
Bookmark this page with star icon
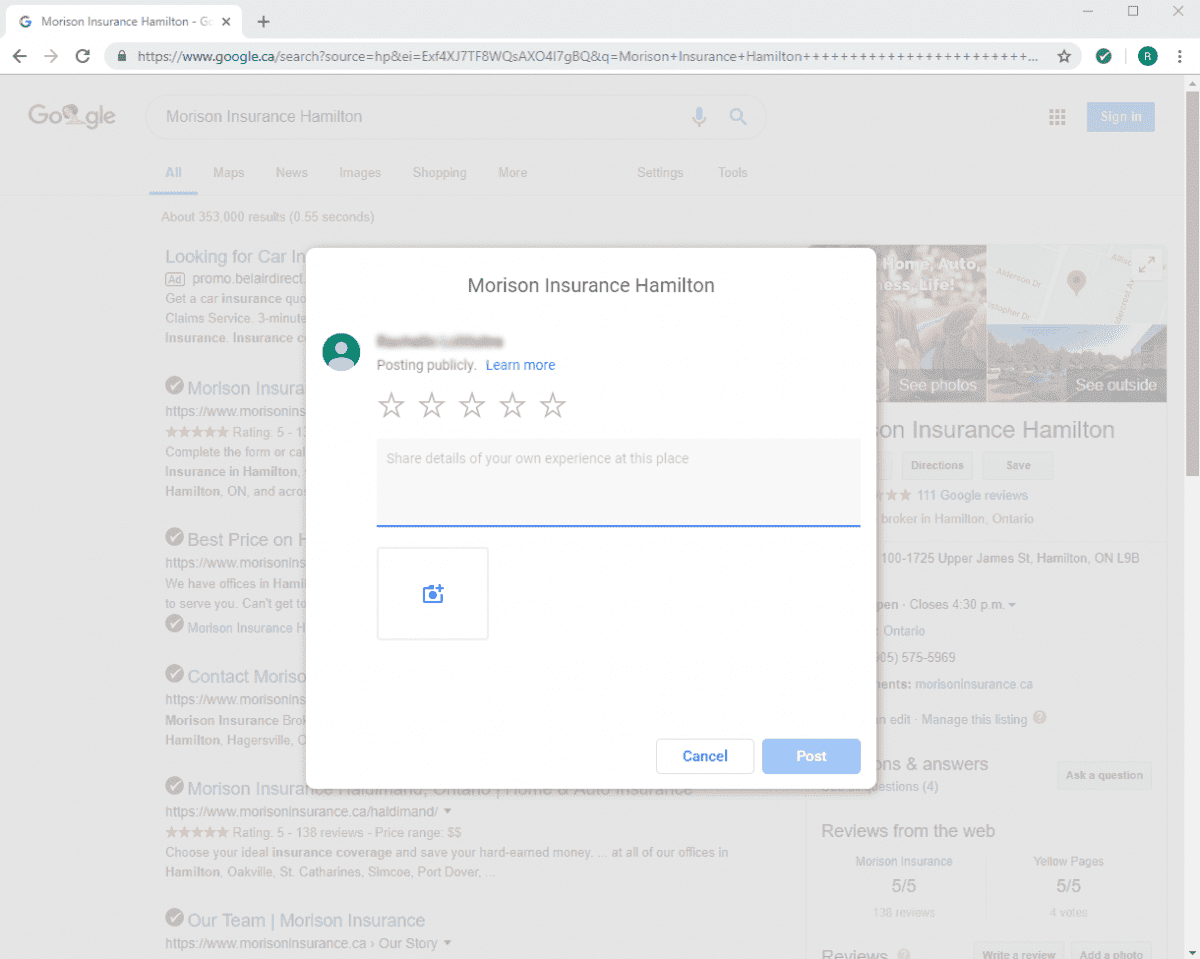point(1064,57)
